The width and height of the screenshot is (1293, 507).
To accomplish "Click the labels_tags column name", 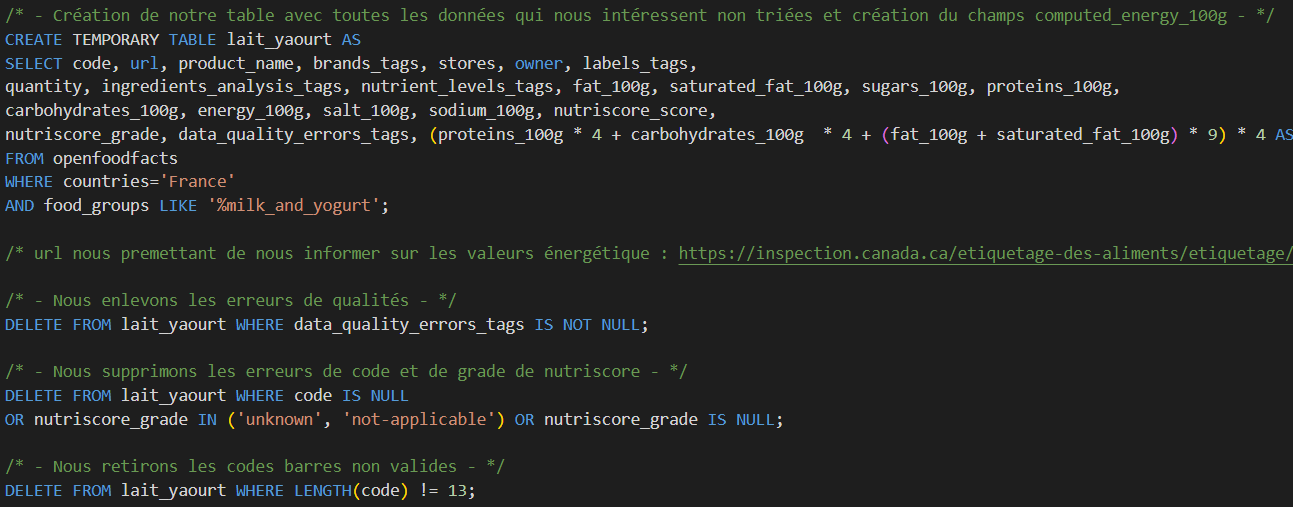I will 635,63.
